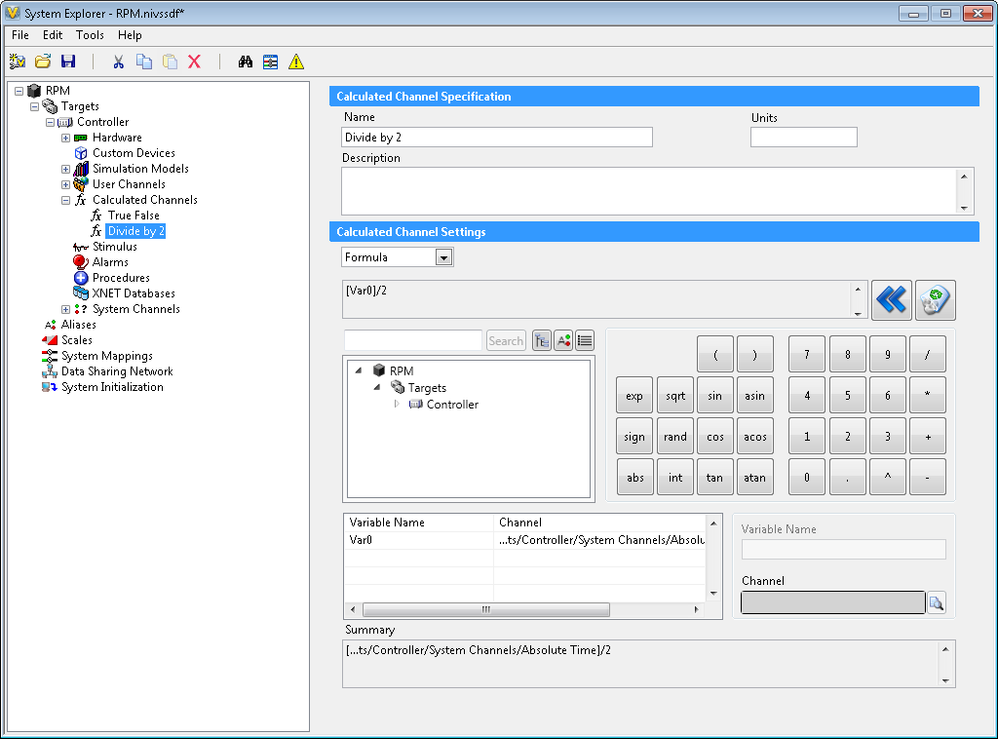Click the binoculars Find icon
998x739 pixels.
click(x=245, y=62)
